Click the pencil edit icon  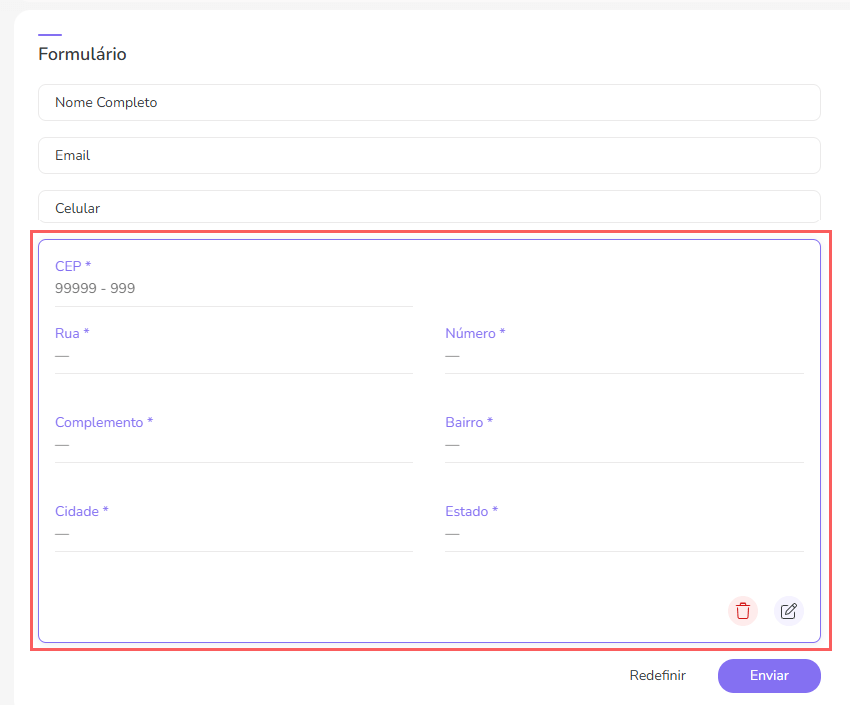(788, 611)
